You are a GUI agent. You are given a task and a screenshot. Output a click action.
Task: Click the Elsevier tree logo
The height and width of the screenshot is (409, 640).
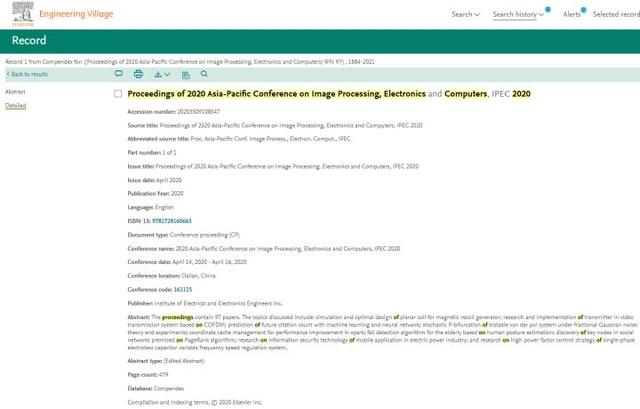[23, 13]
